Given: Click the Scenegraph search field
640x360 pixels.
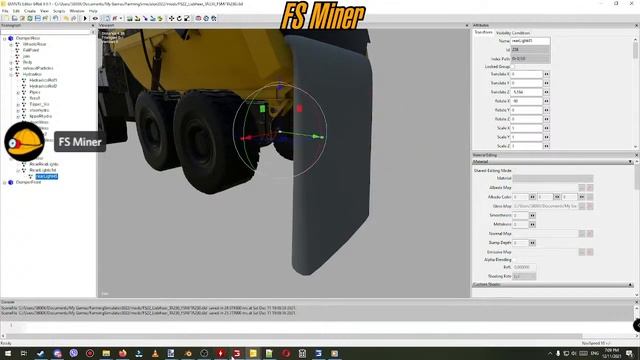Looking at the screenshot, I should 45,32.
